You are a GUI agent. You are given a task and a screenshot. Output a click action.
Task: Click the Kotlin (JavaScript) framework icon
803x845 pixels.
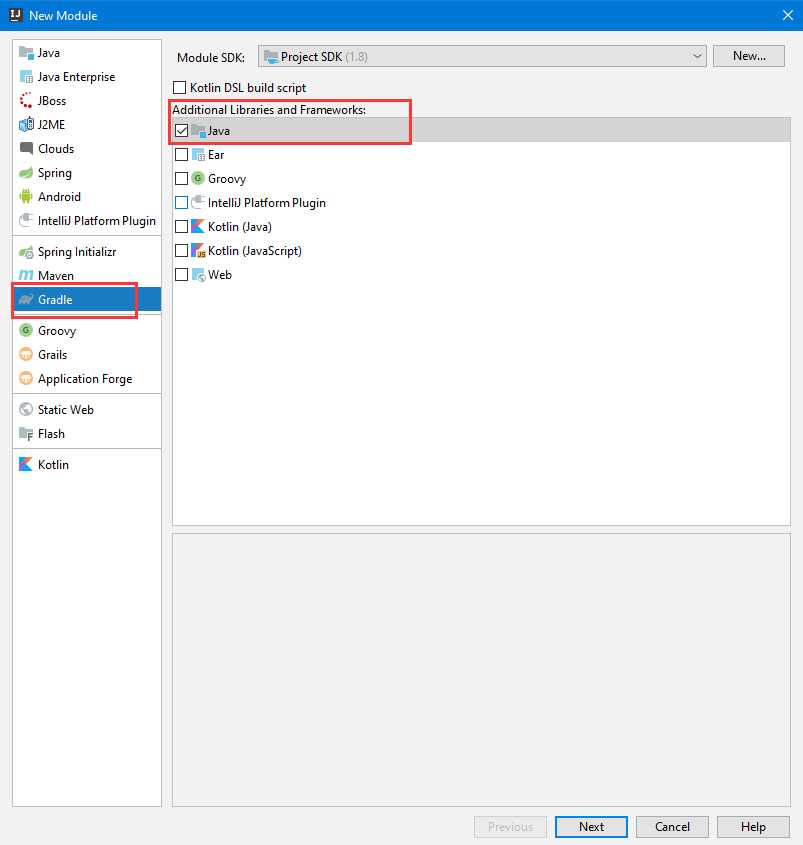(x=198, y=251)
